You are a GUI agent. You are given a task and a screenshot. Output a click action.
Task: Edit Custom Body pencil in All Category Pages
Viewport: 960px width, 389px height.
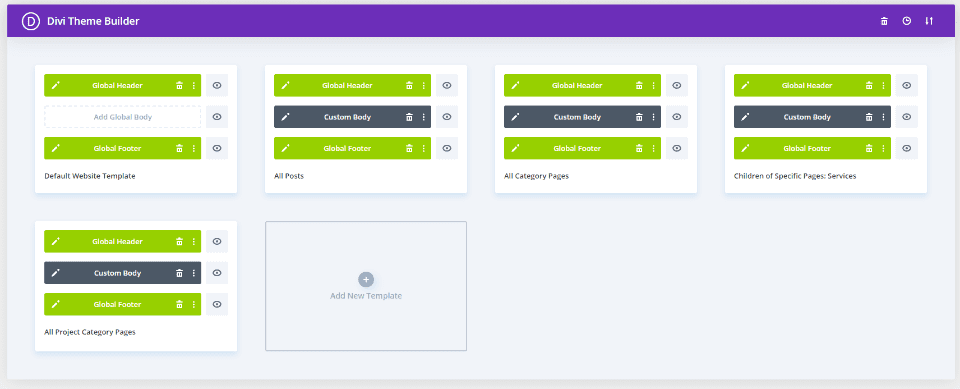click(516, 117)
